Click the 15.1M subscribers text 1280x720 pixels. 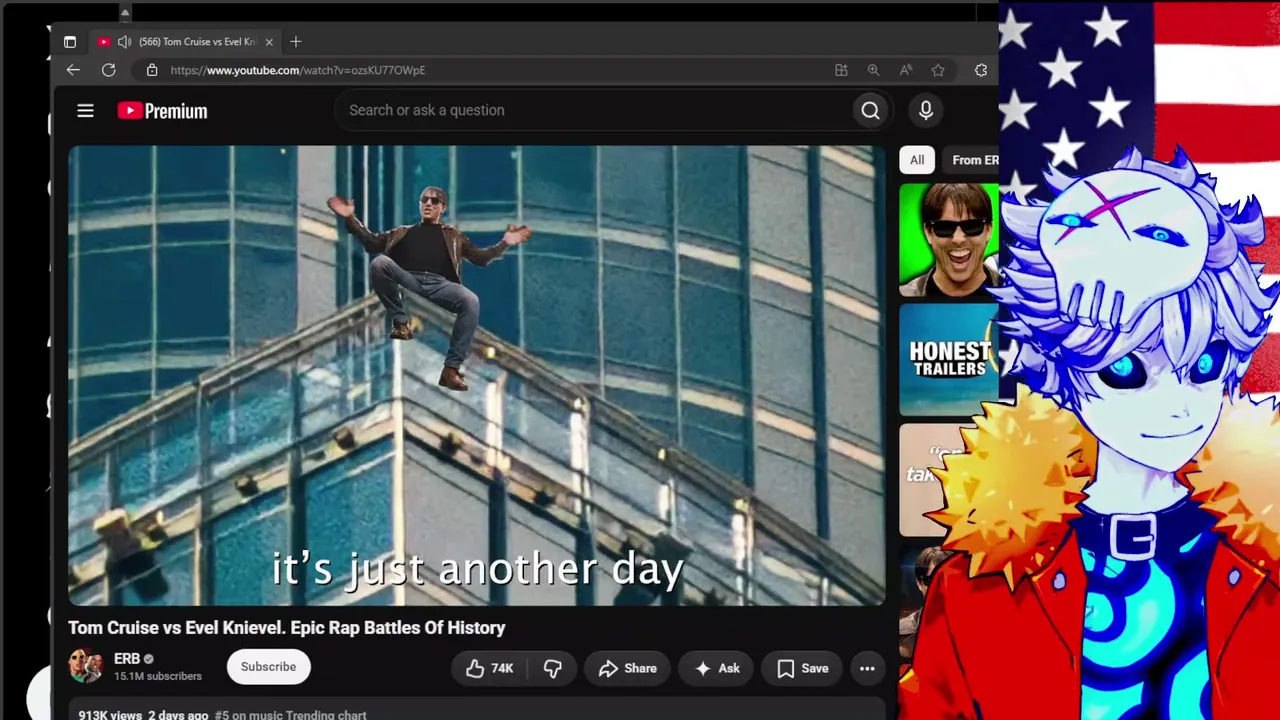[158, 677]
